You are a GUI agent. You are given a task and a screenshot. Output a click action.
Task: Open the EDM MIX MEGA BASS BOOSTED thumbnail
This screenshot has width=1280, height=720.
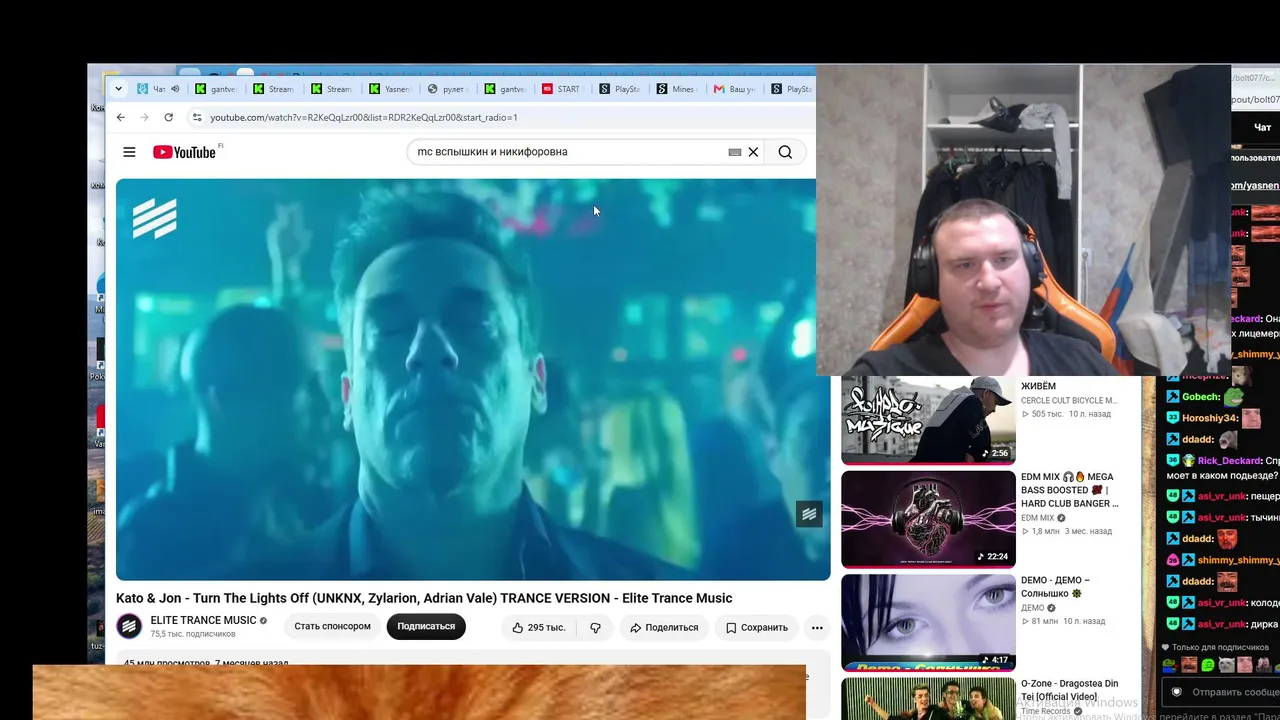point(928,519)
